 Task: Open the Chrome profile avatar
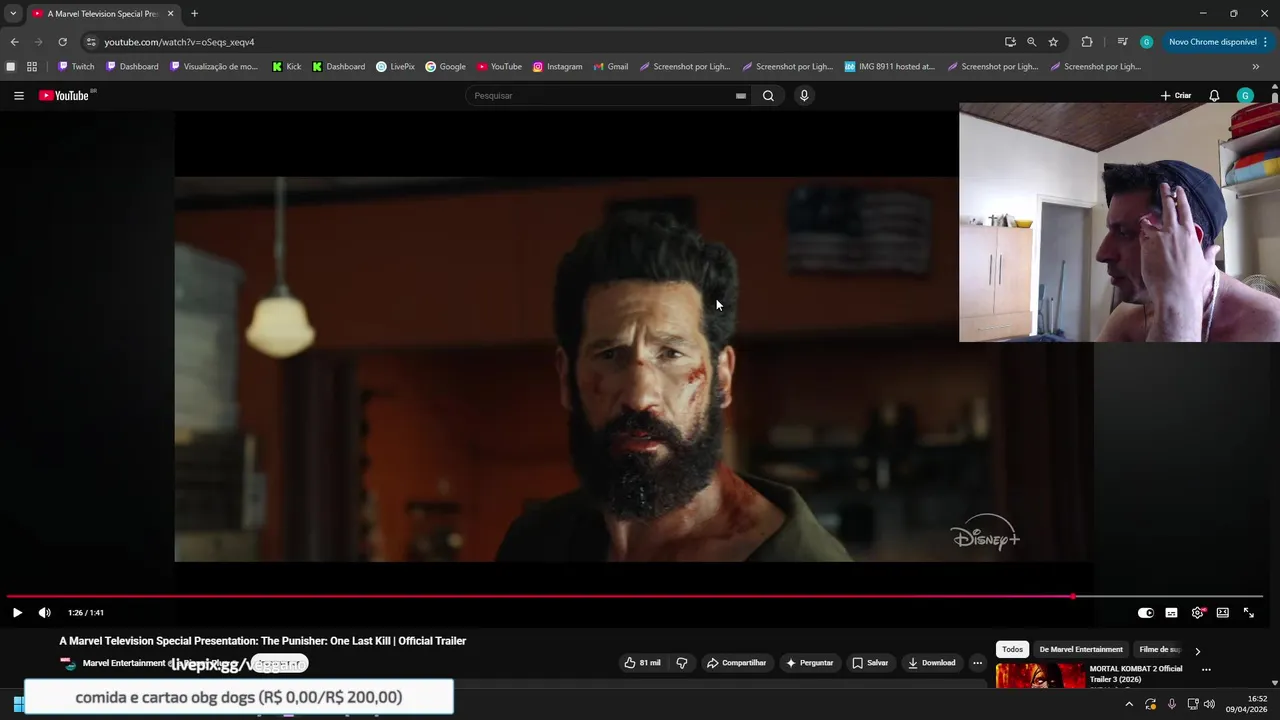1146,42
